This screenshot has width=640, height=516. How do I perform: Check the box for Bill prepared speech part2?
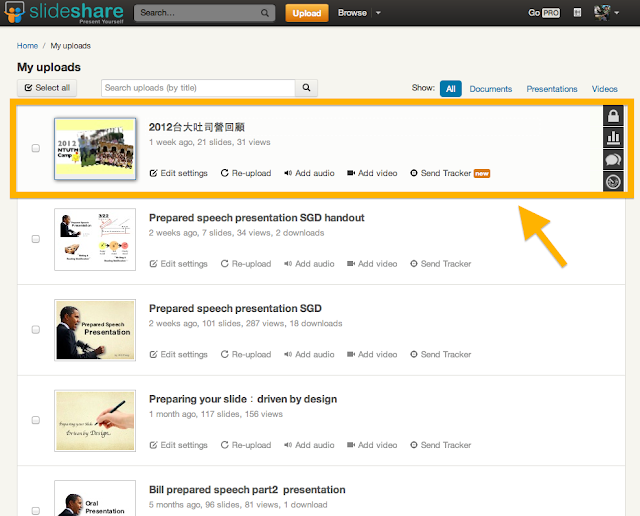tap(36, 511)
